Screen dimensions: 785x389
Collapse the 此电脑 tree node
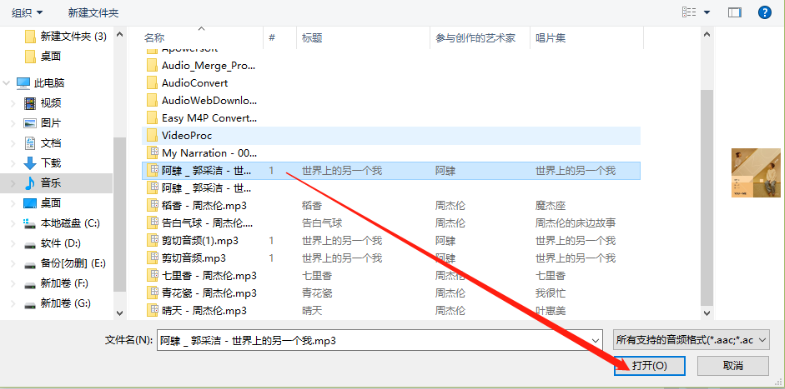tap(7, 83)
